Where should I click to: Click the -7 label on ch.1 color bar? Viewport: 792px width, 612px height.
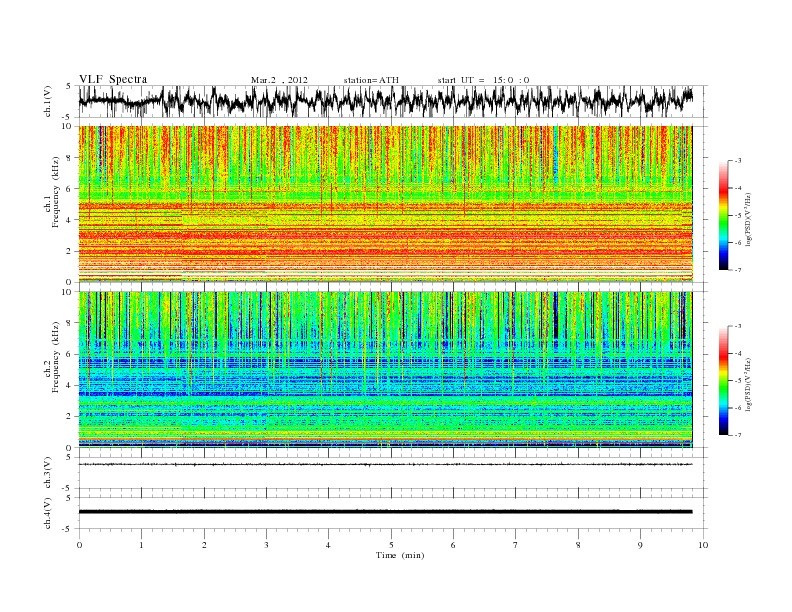(737, 270)
